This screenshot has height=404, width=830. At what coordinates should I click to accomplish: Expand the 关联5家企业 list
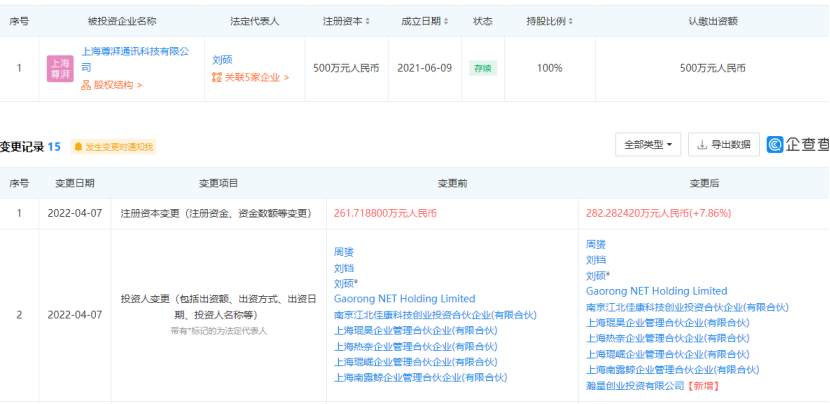[x=254, y=77]
